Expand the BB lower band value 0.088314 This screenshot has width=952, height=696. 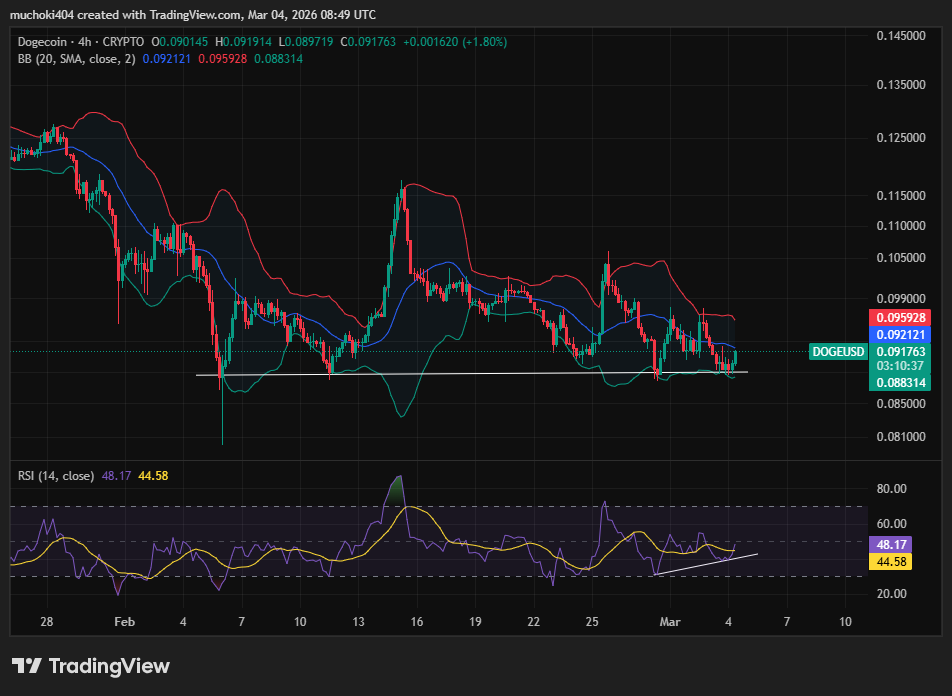pyautogui.click(x=277, y=60)
